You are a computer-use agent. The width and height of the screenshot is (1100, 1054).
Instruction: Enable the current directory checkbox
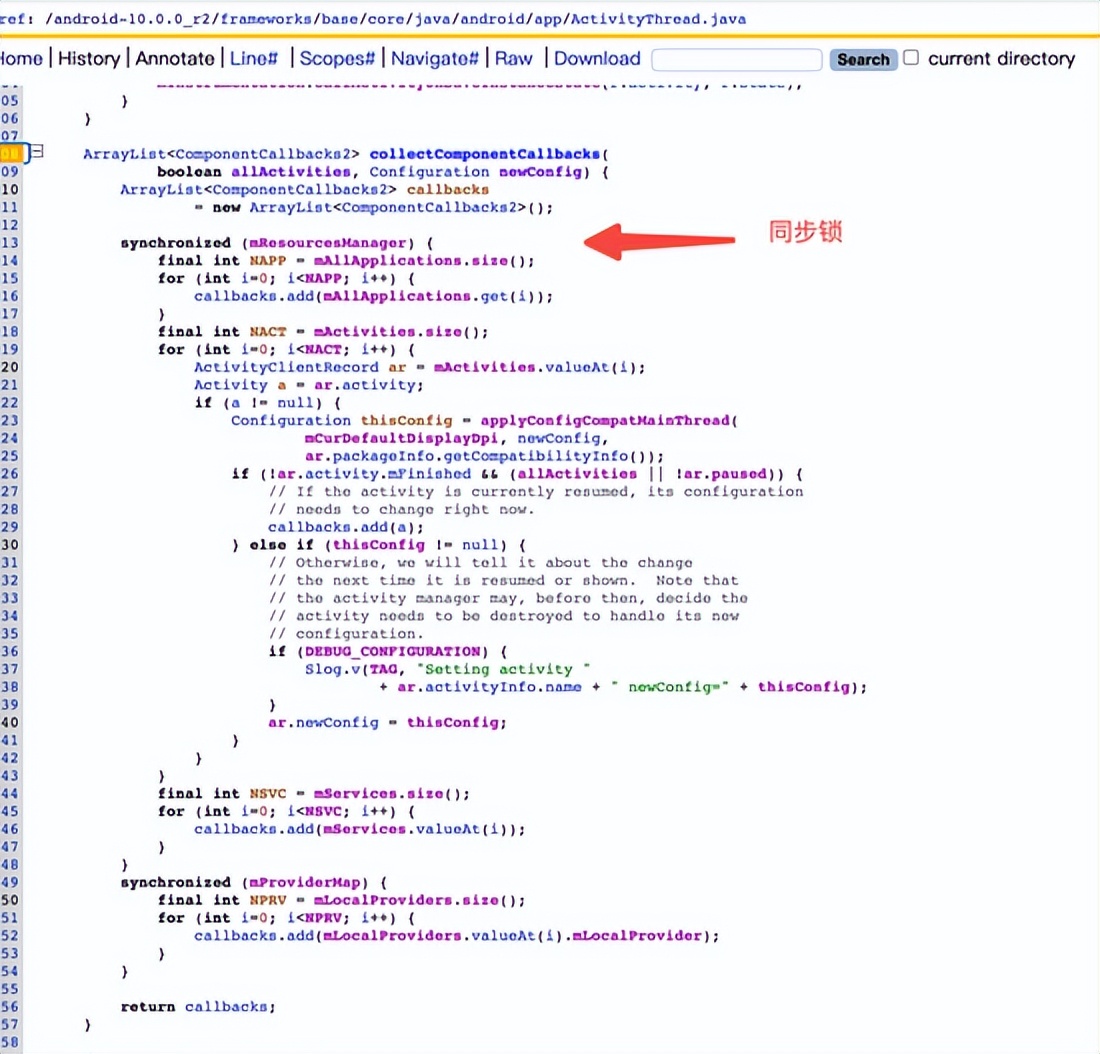911,58
